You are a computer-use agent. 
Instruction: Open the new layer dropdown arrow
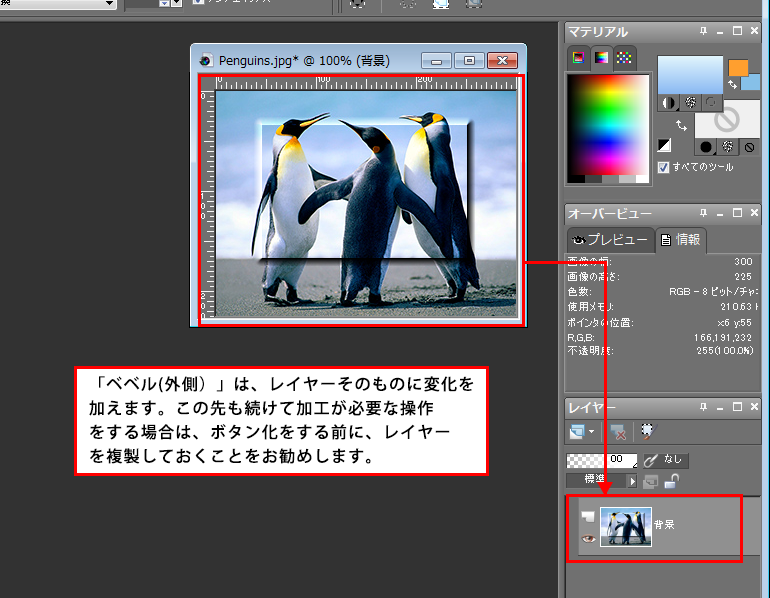591,432
